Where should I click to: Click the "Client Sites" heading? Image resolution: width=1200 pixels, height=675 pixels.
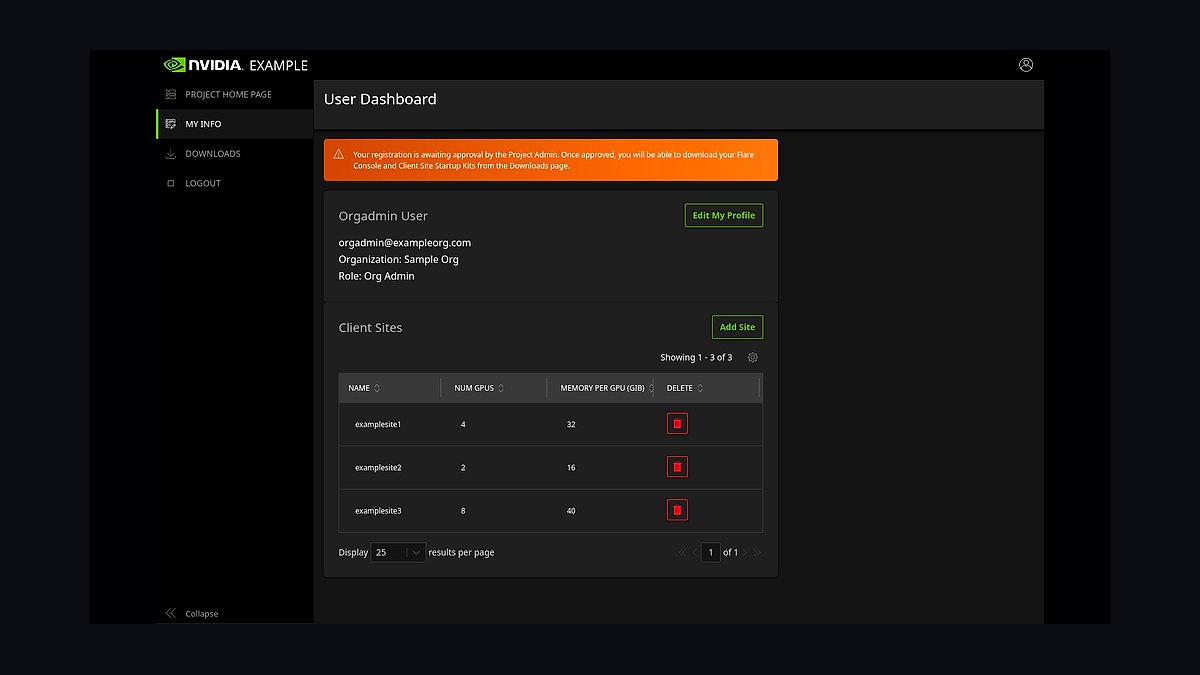(370, 328)
